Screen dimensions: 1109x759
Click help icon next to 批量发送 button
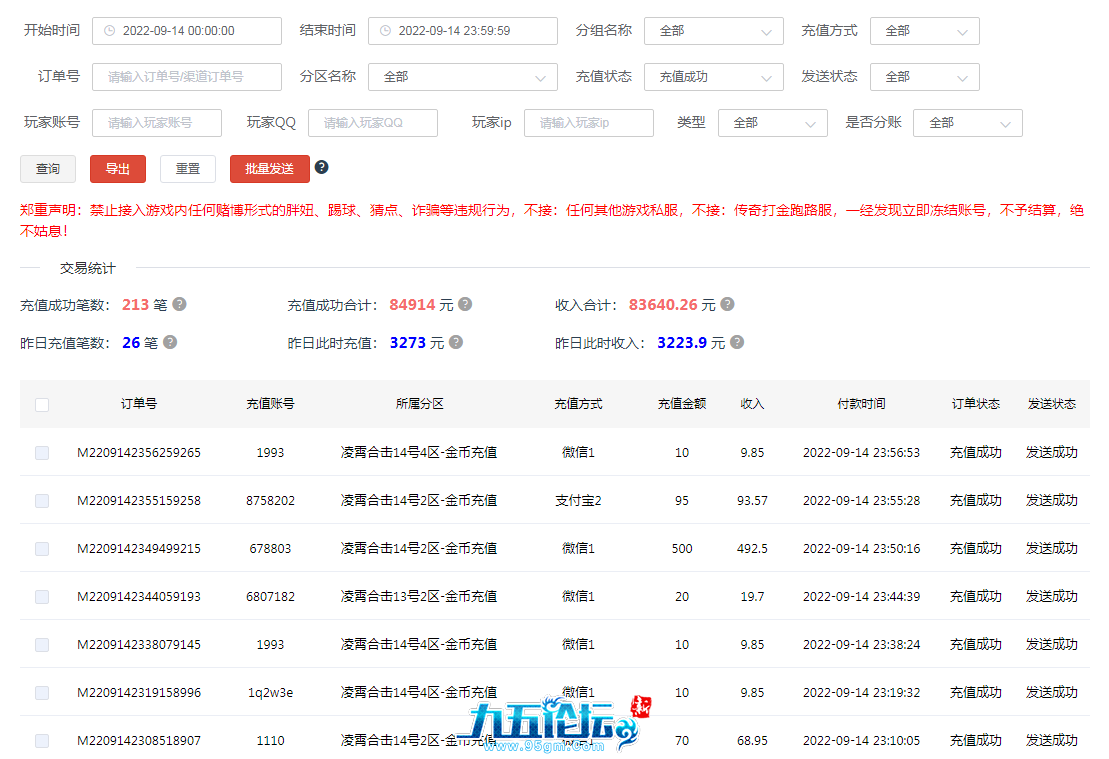(x=321, y=167)
